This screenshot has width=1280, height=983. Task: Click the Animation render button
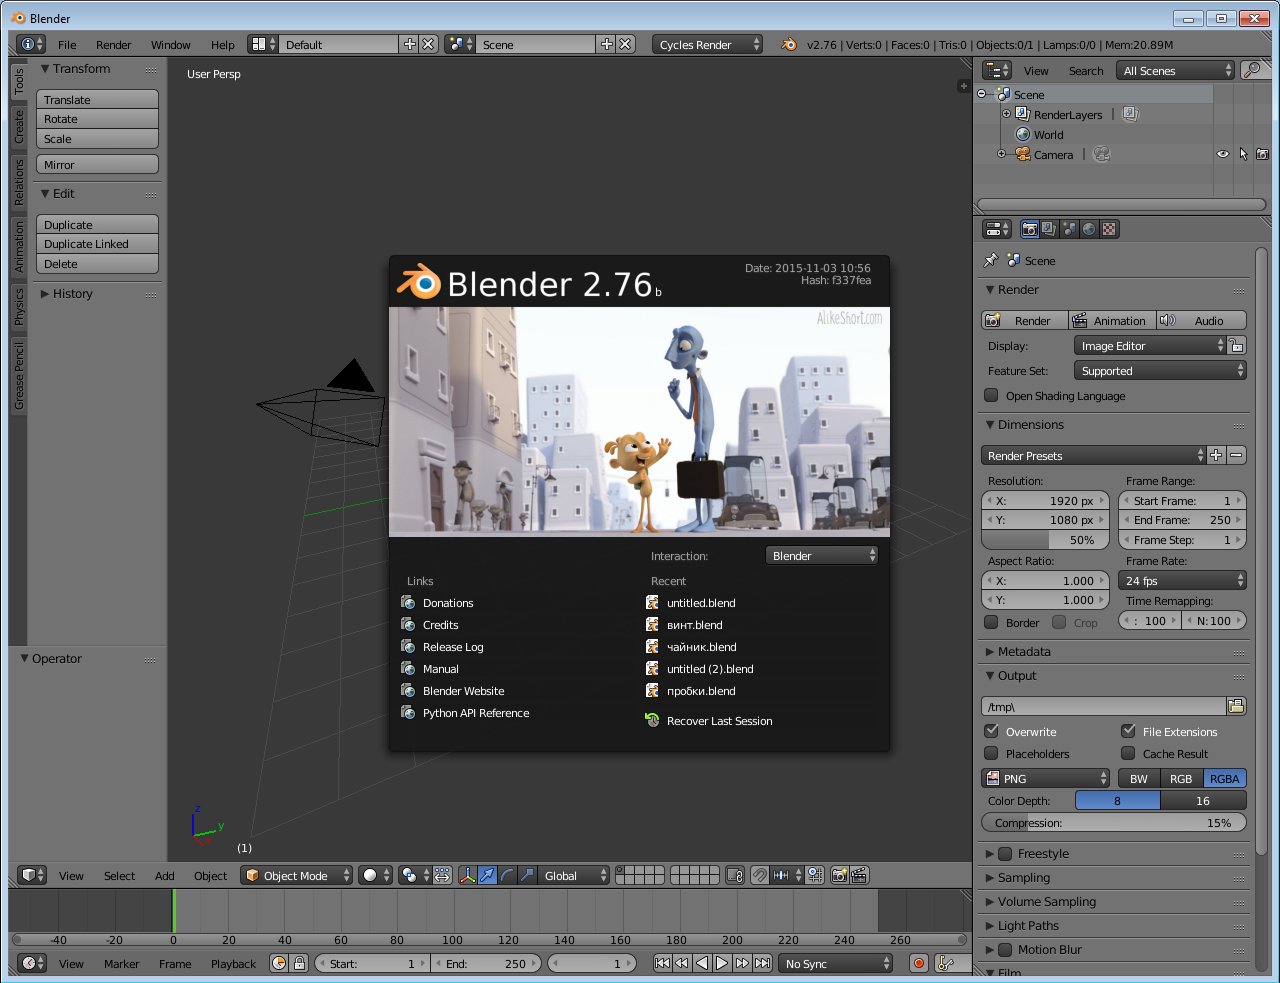tap(1112, 320)
